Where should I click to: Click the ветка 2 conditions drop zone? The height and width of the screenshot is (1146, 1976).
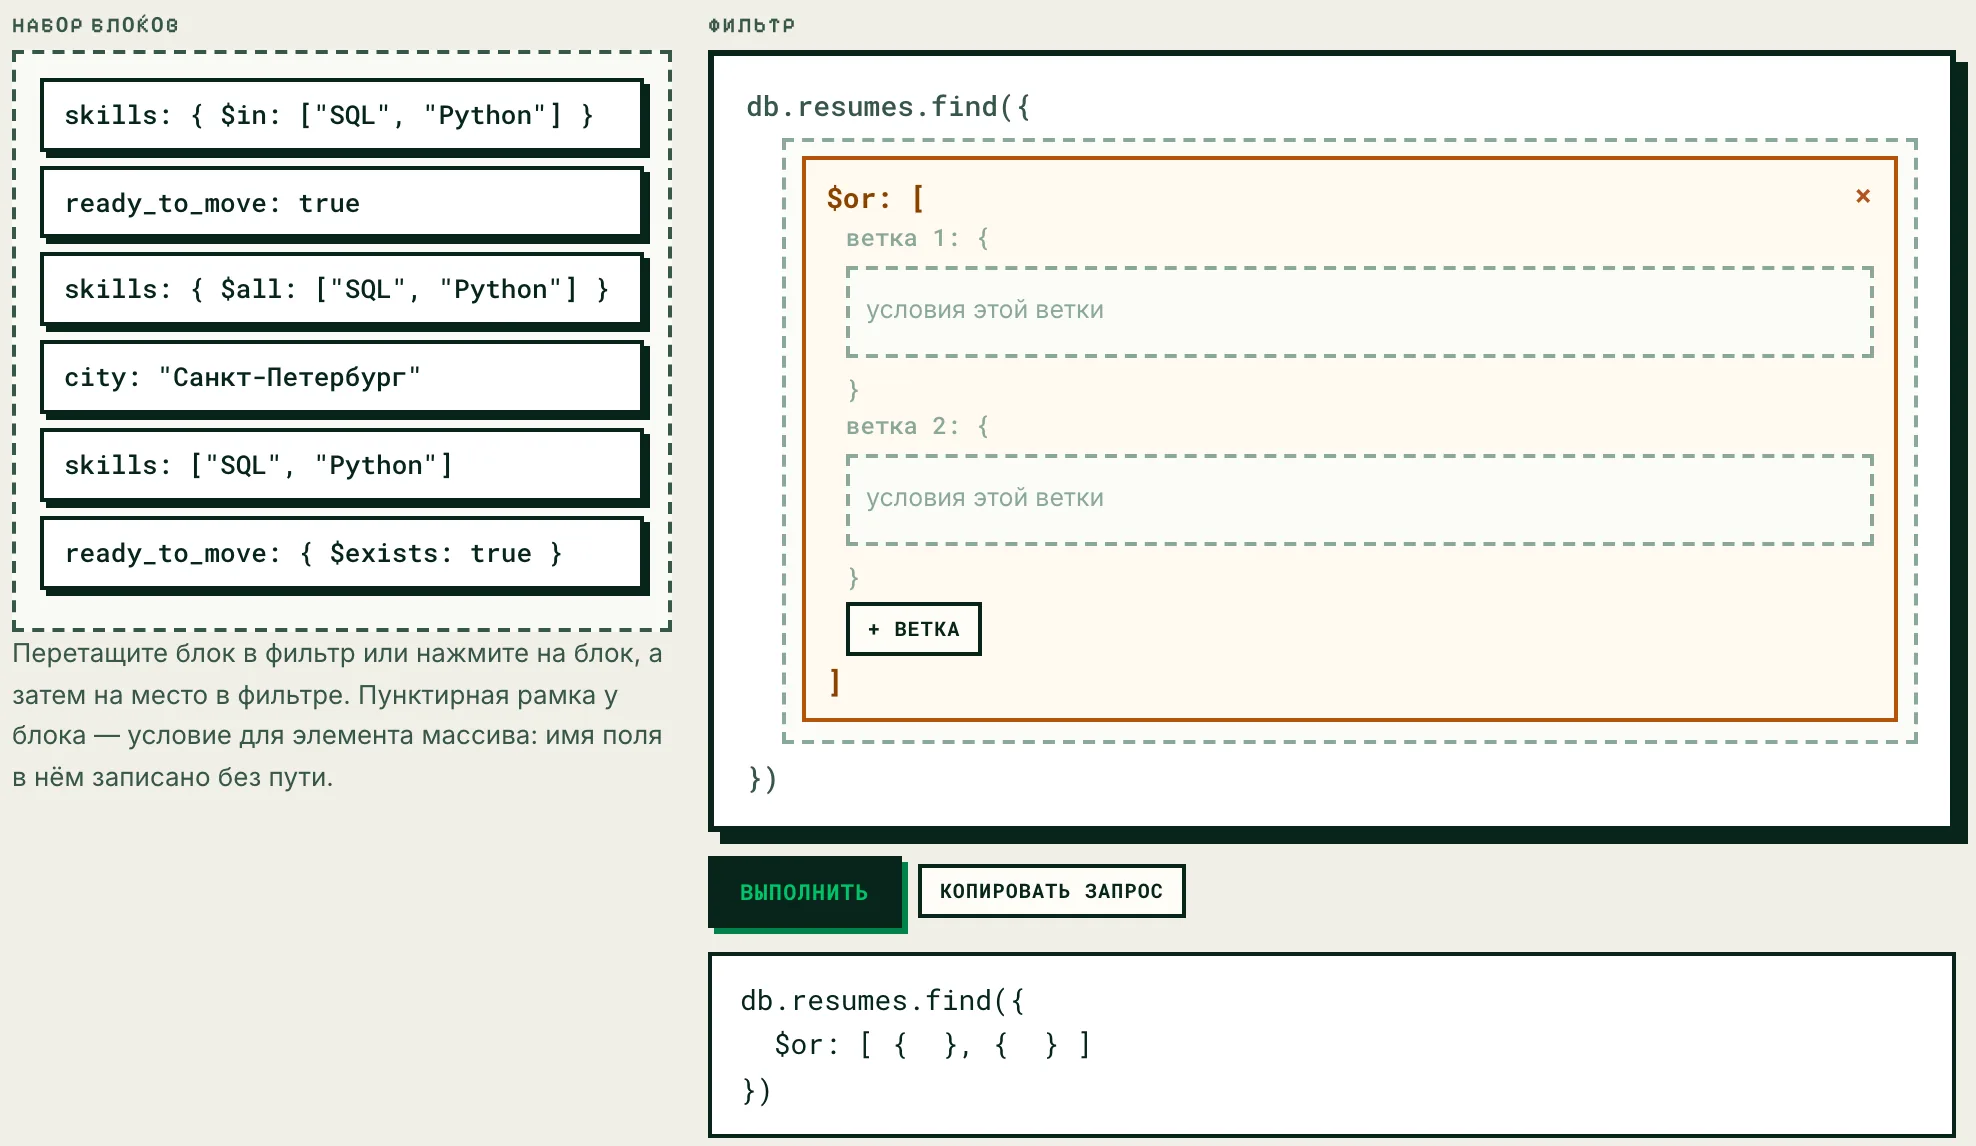tap(1359, 499)
